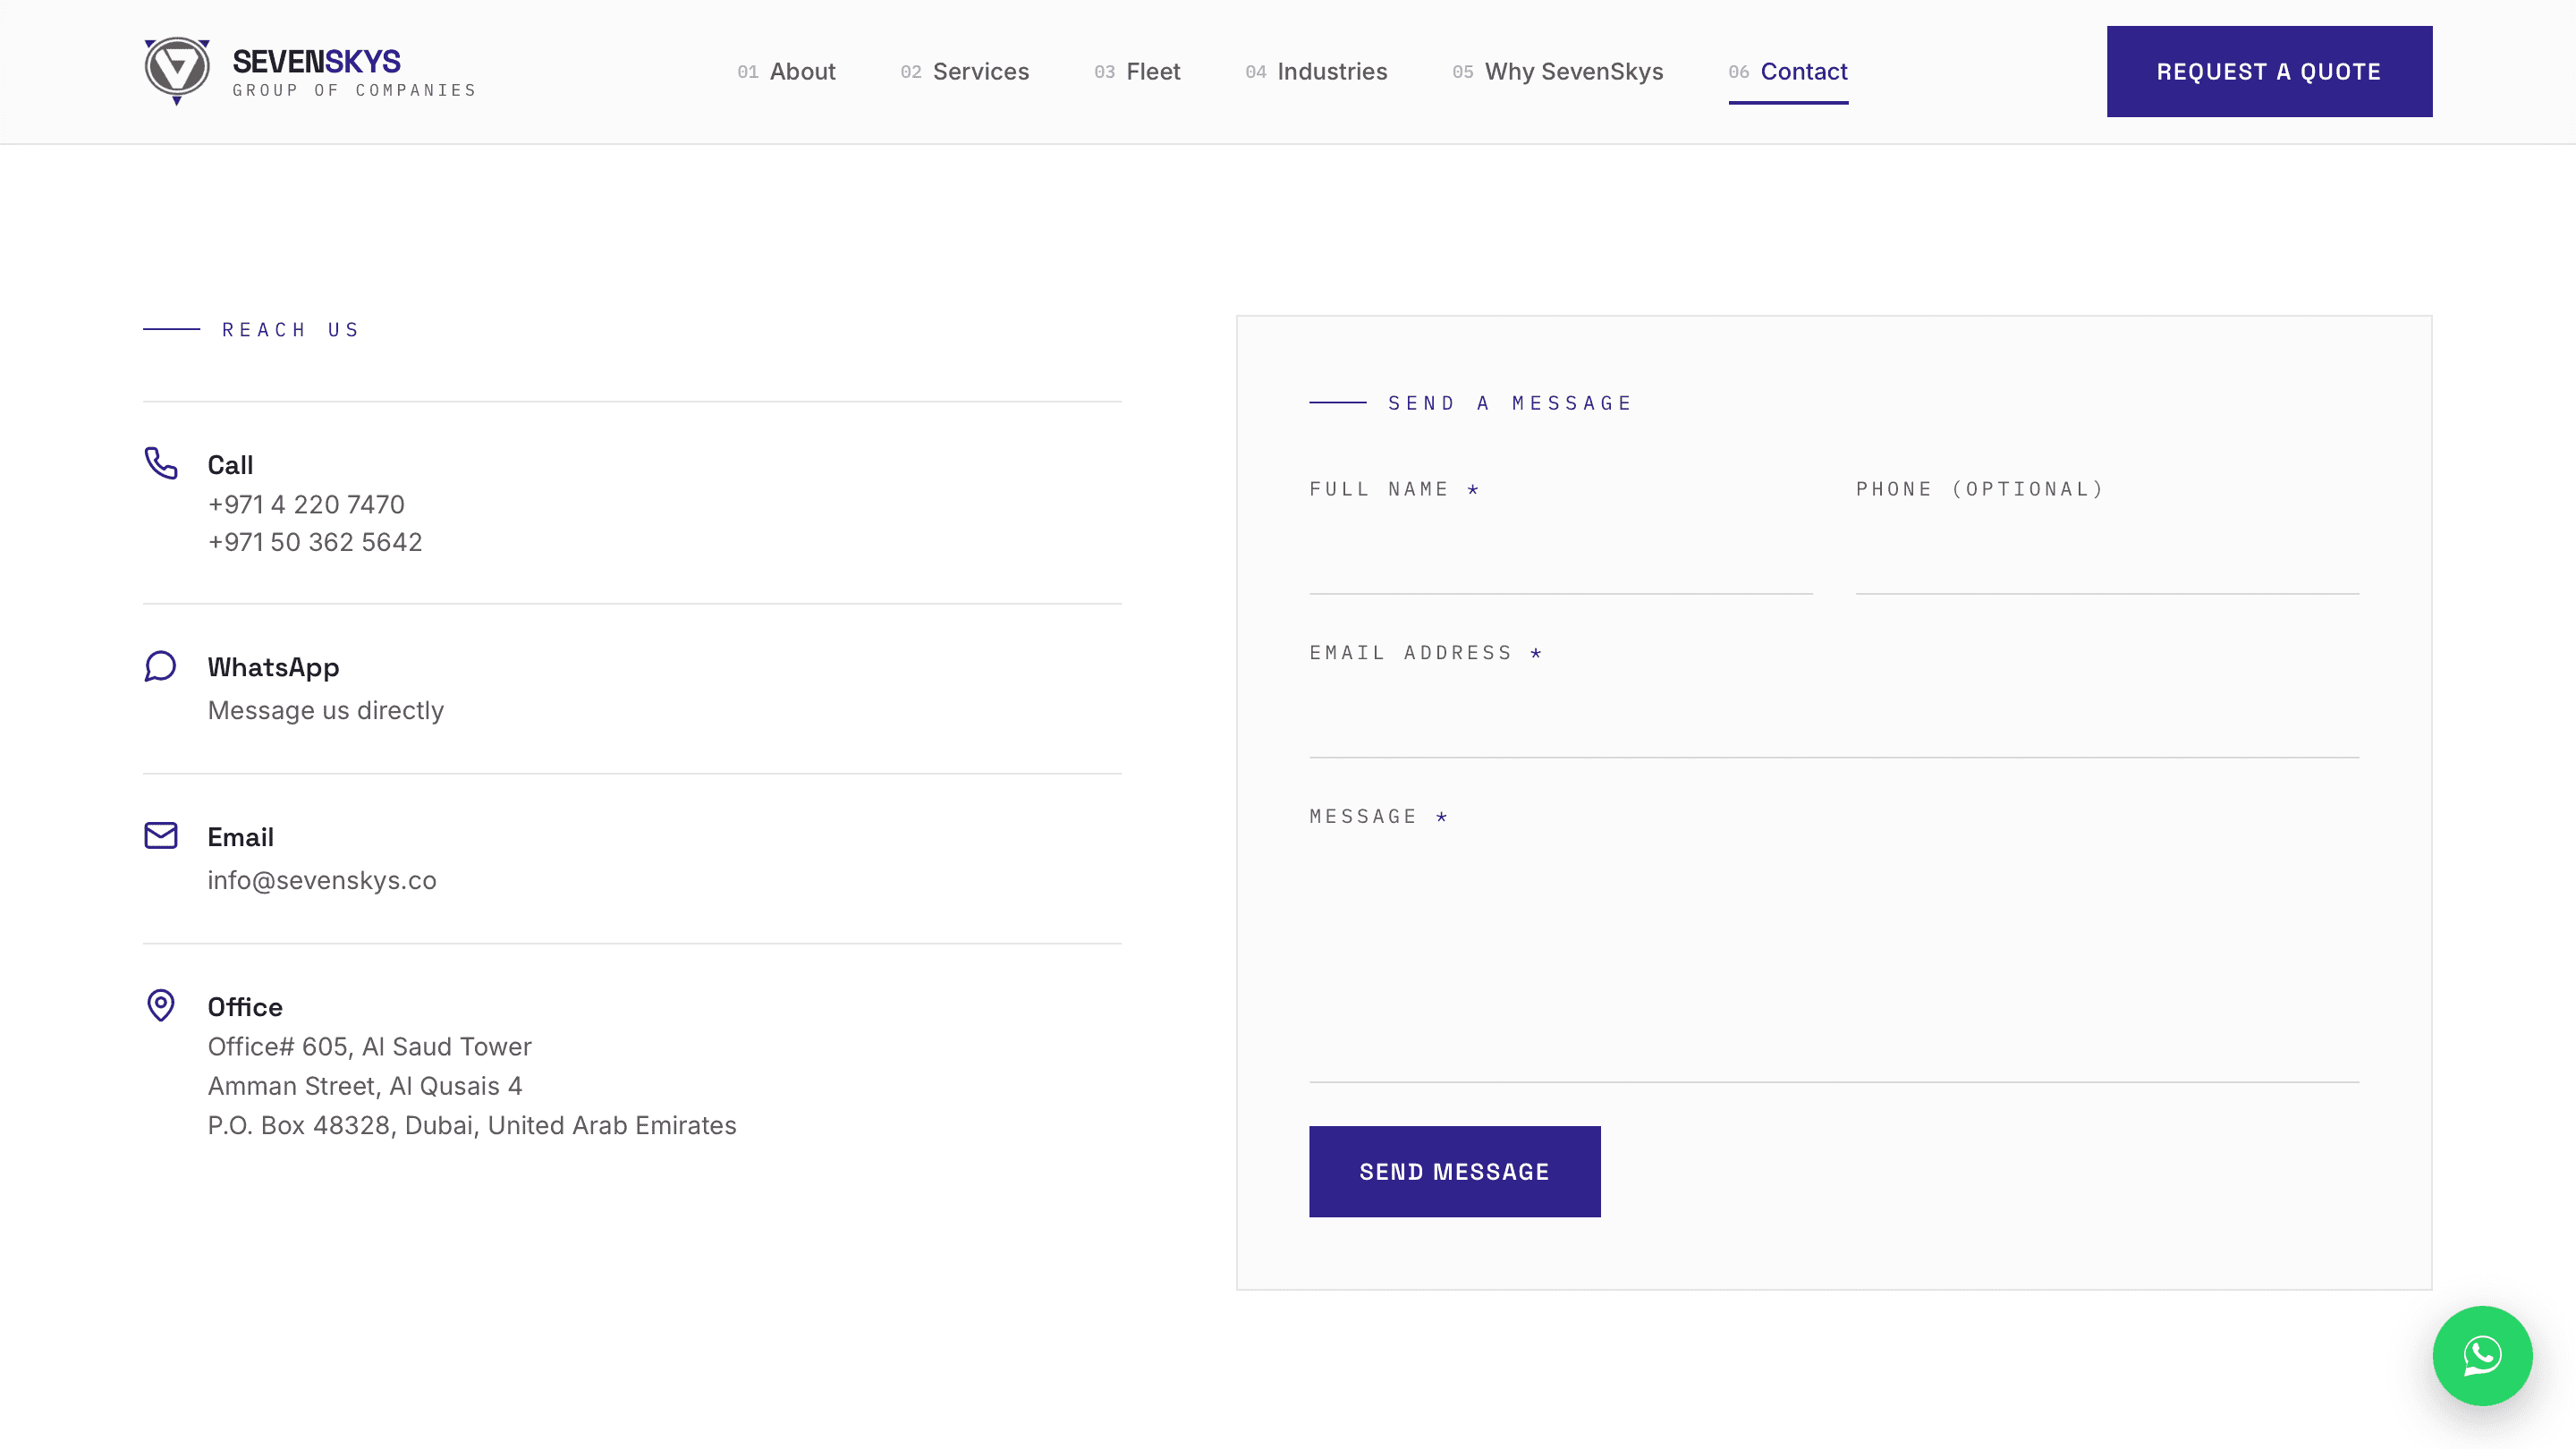This screenshot has width=2576, height=1449.
Task: Open the Why SevenSkys nav item
Action: point(1557,72)
